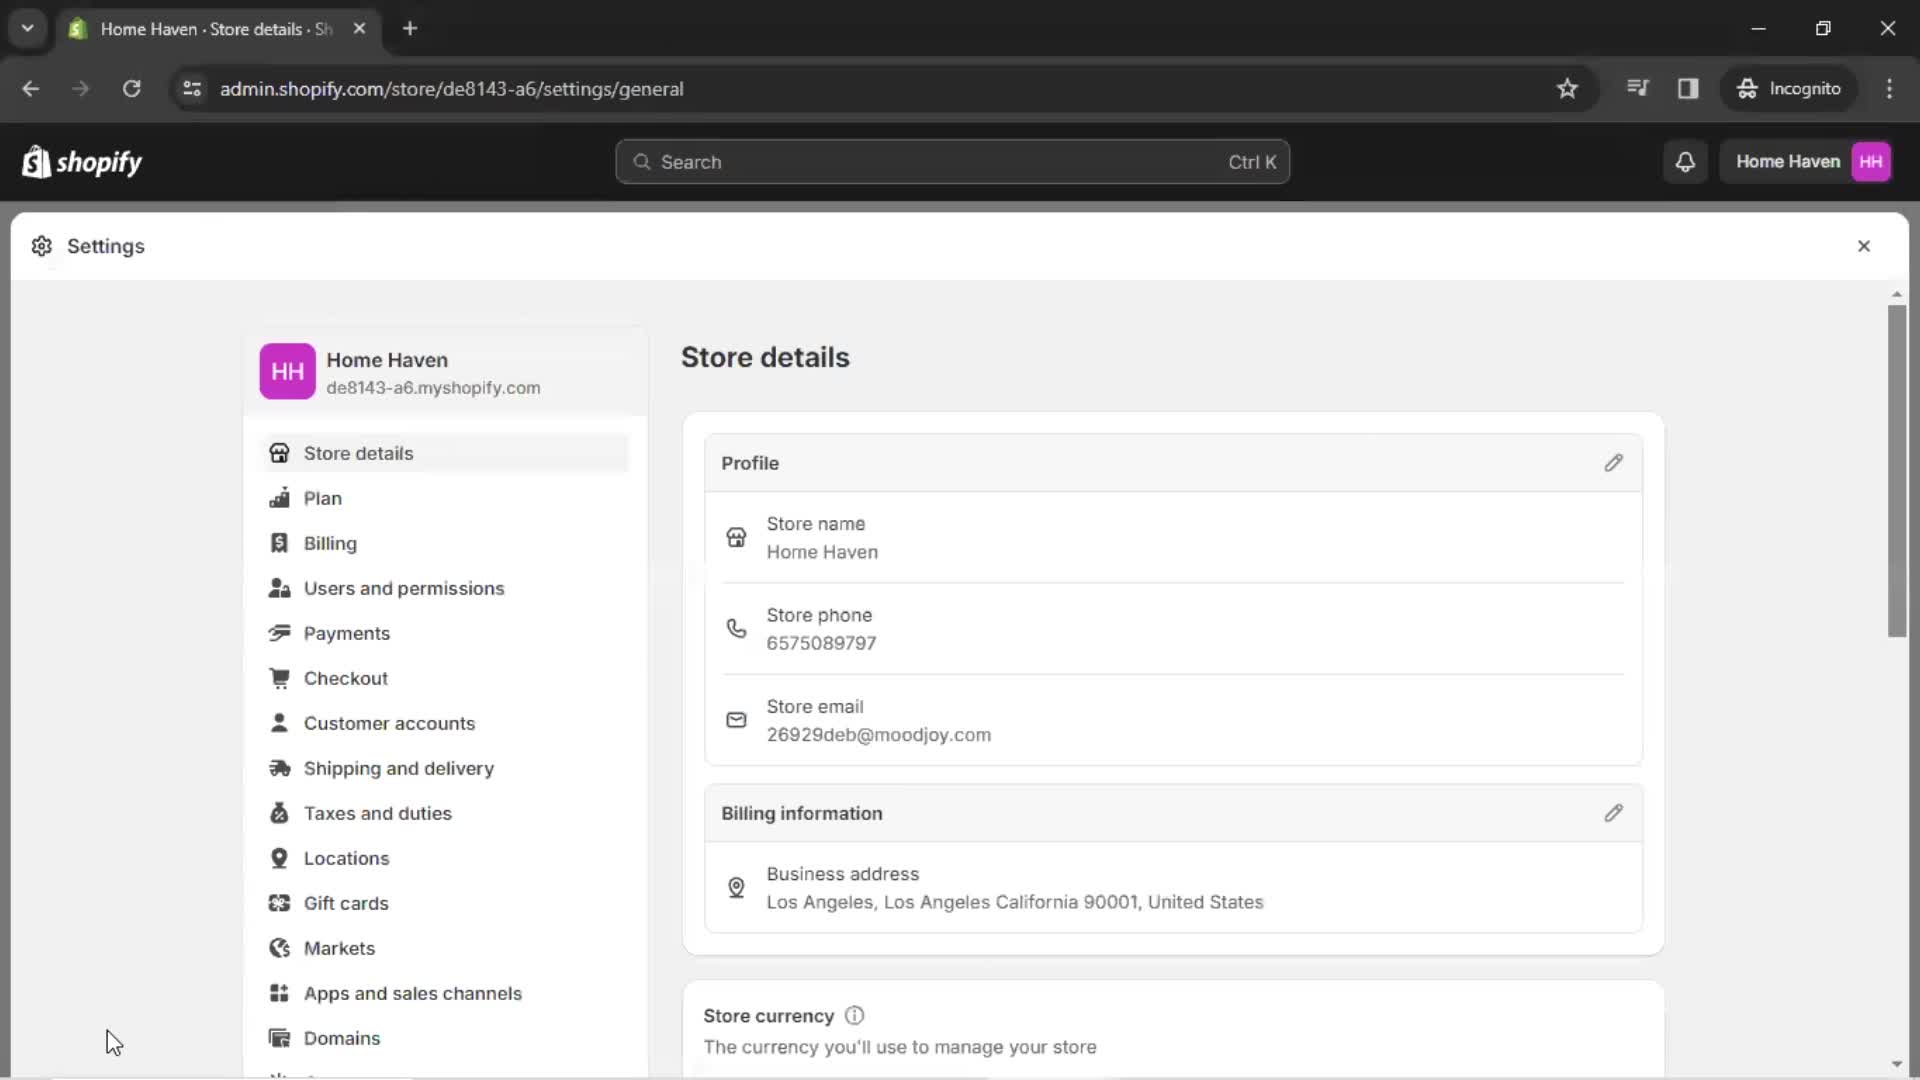This screenshot has width=1920, height=1080.
Task: Click the Payments sidebar icon
Action: 280,633
